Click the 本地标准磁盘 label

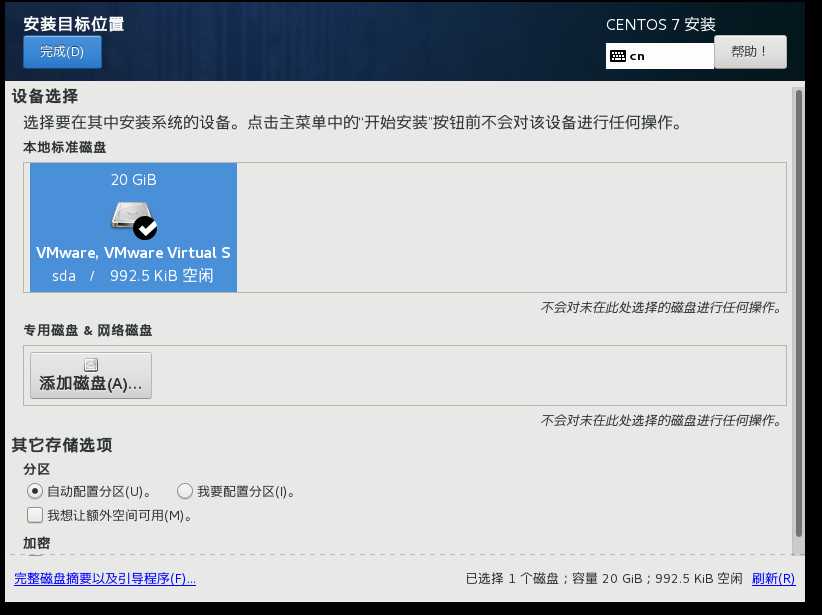64,147
